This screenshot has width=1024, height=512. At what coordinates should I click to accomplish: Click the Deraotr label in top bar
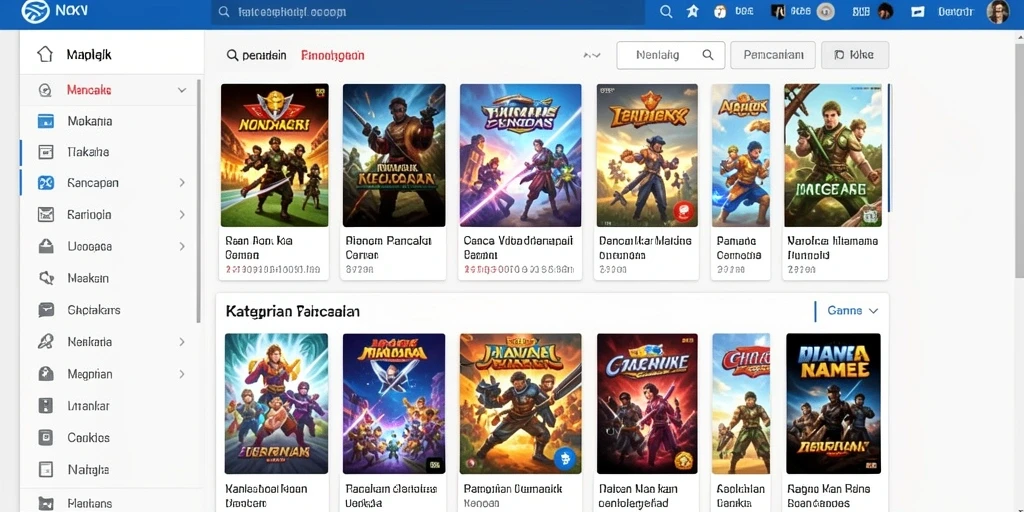[x=956, y=12]
